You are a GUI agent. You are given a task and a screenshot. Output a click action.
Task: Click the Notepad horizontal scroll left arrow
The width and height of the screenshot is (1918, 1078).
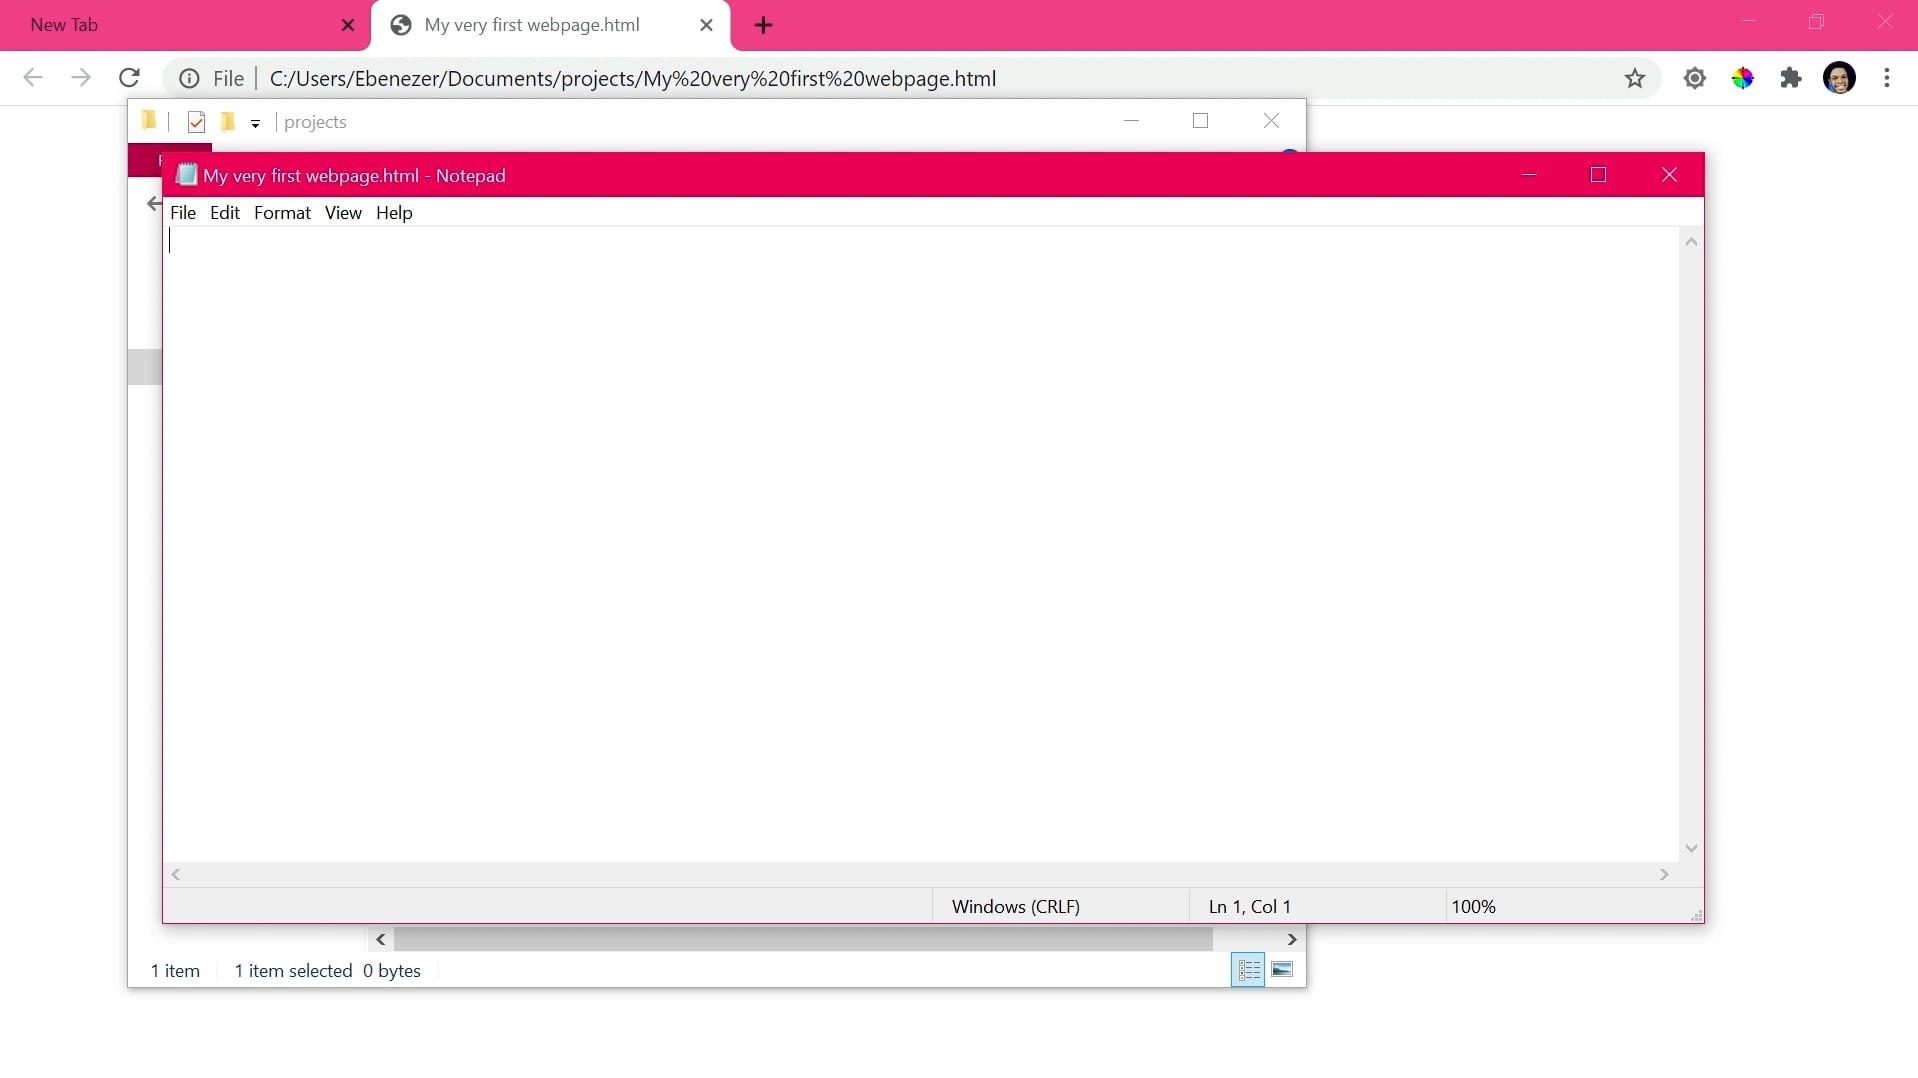[x=176, y=874]
